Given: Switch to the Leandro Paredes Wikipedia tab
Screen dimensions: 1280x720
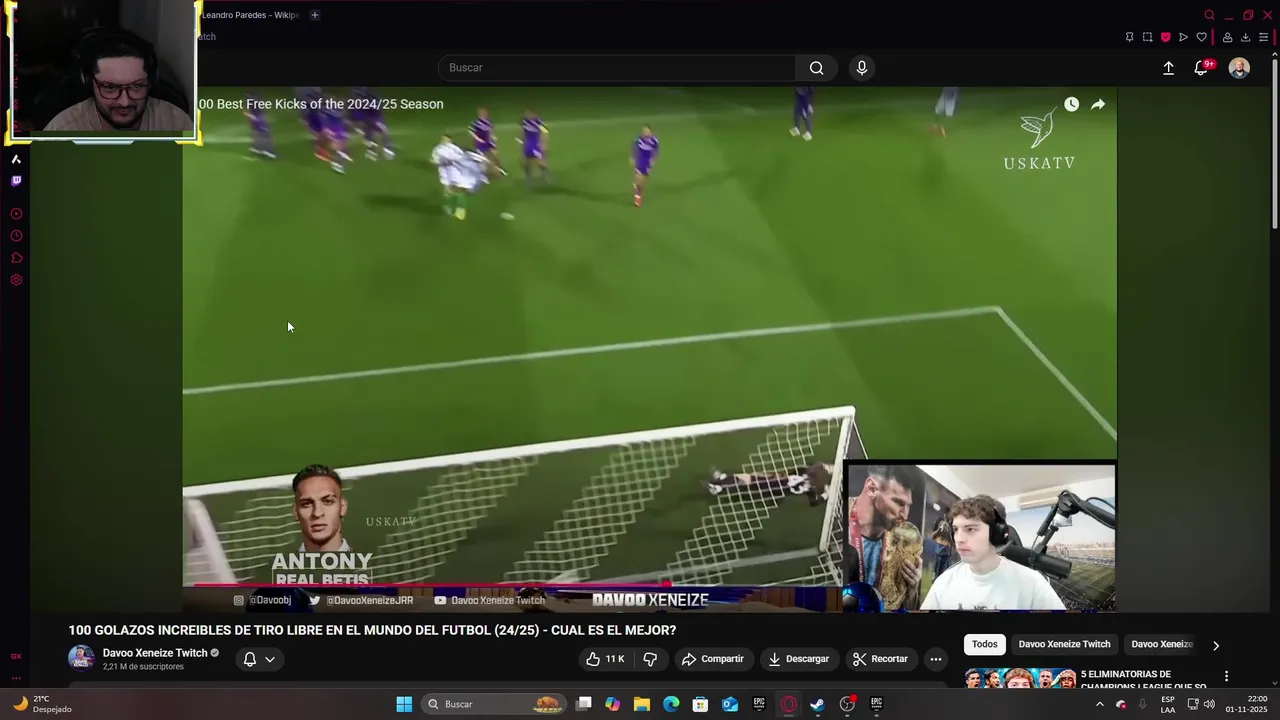Looking at the screenshot, I should pyautogui.click(x=250, y=15).
